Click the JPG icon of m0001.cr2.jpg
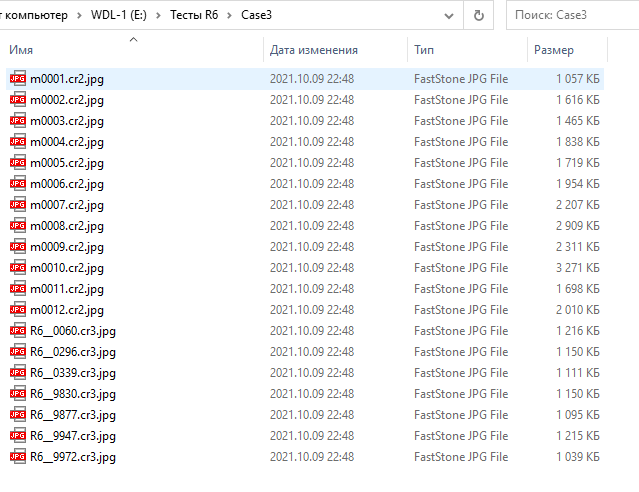The height and width of the screenshot is (492, 639). [17, 78]
